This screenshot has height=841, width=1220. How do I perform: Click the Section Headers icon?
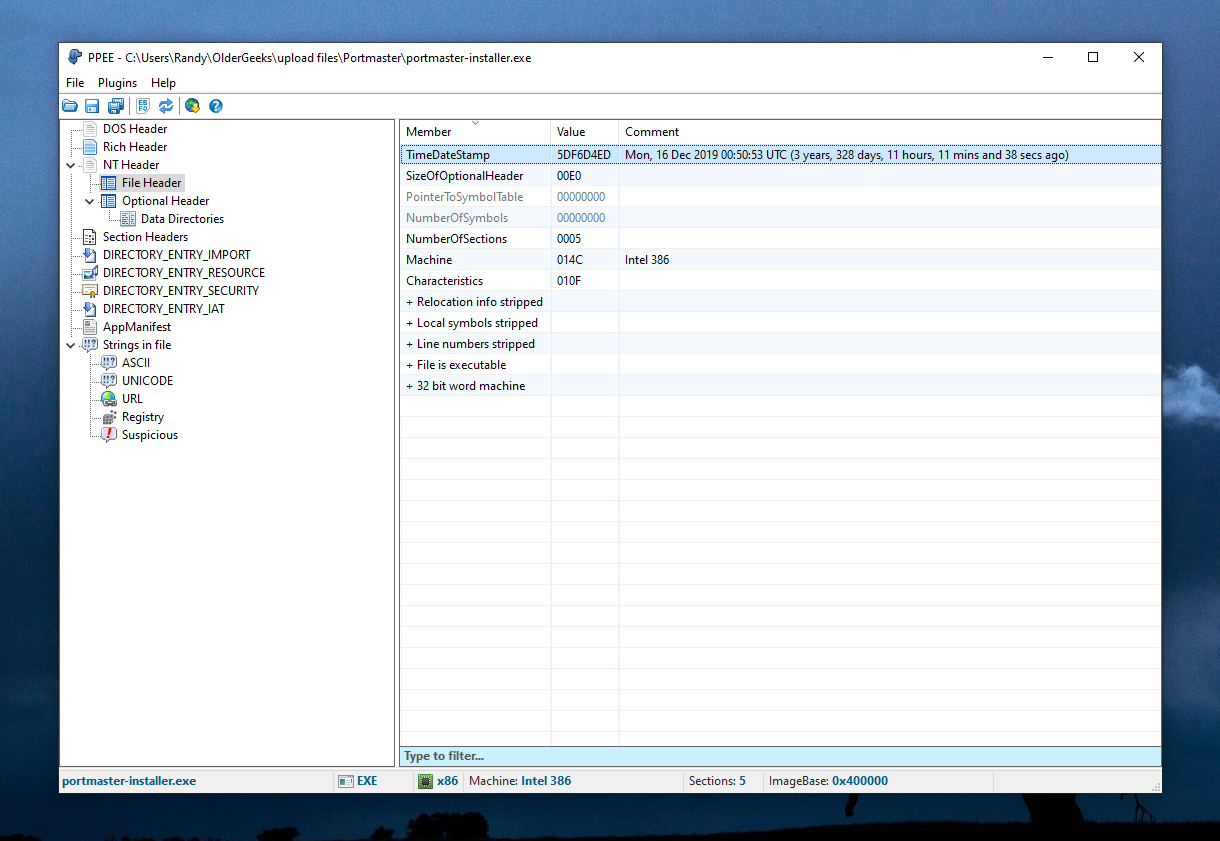click(90, 237)
